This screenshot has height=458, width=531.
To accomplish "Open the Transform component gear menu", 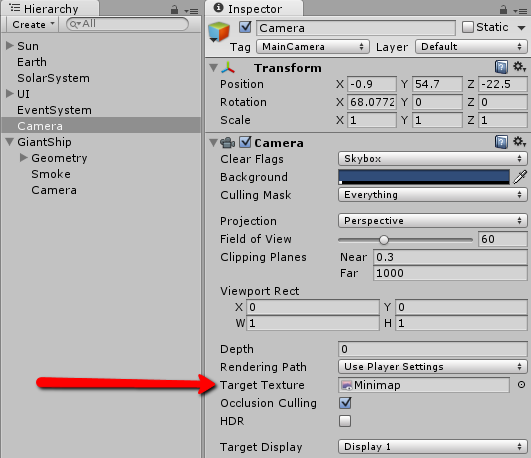I will tap(519, 67).
